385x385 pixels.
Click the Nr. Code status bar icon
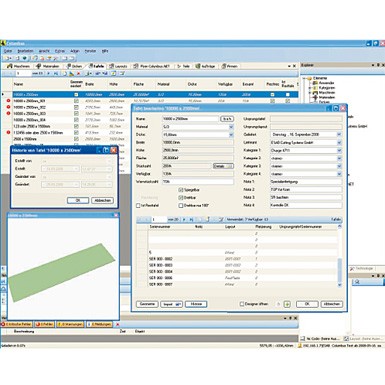(303, 338)
